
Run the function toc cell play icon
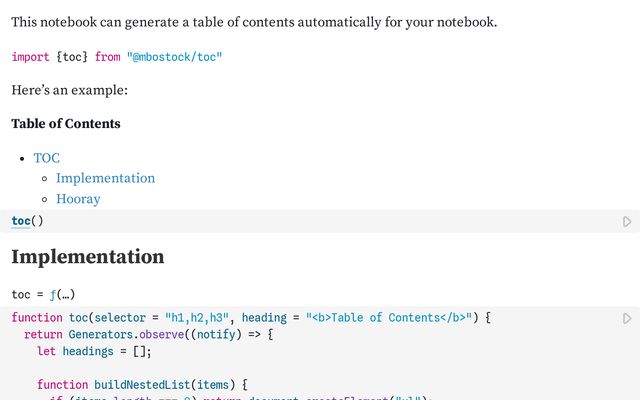[x=627, y=318]
